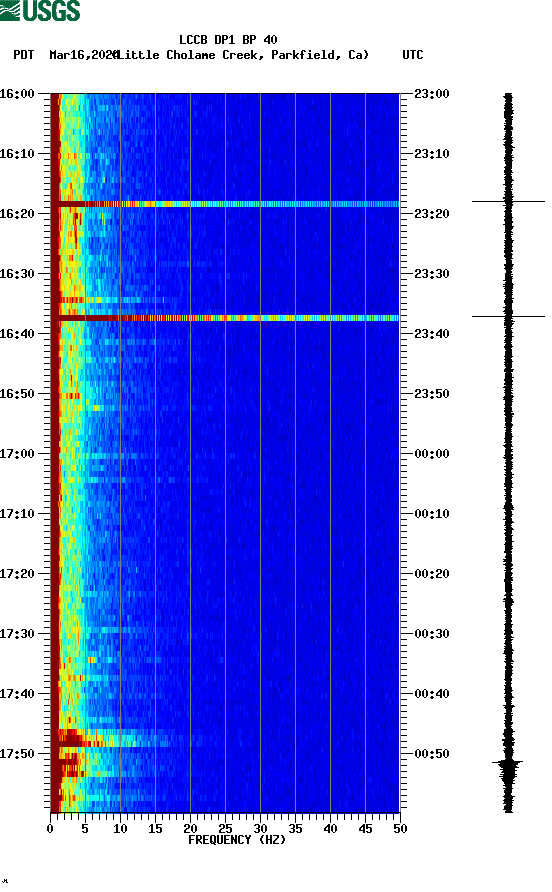Click the 17:50 PDT time label
This screenshot has height=892, width=552.
pos(17,754)
